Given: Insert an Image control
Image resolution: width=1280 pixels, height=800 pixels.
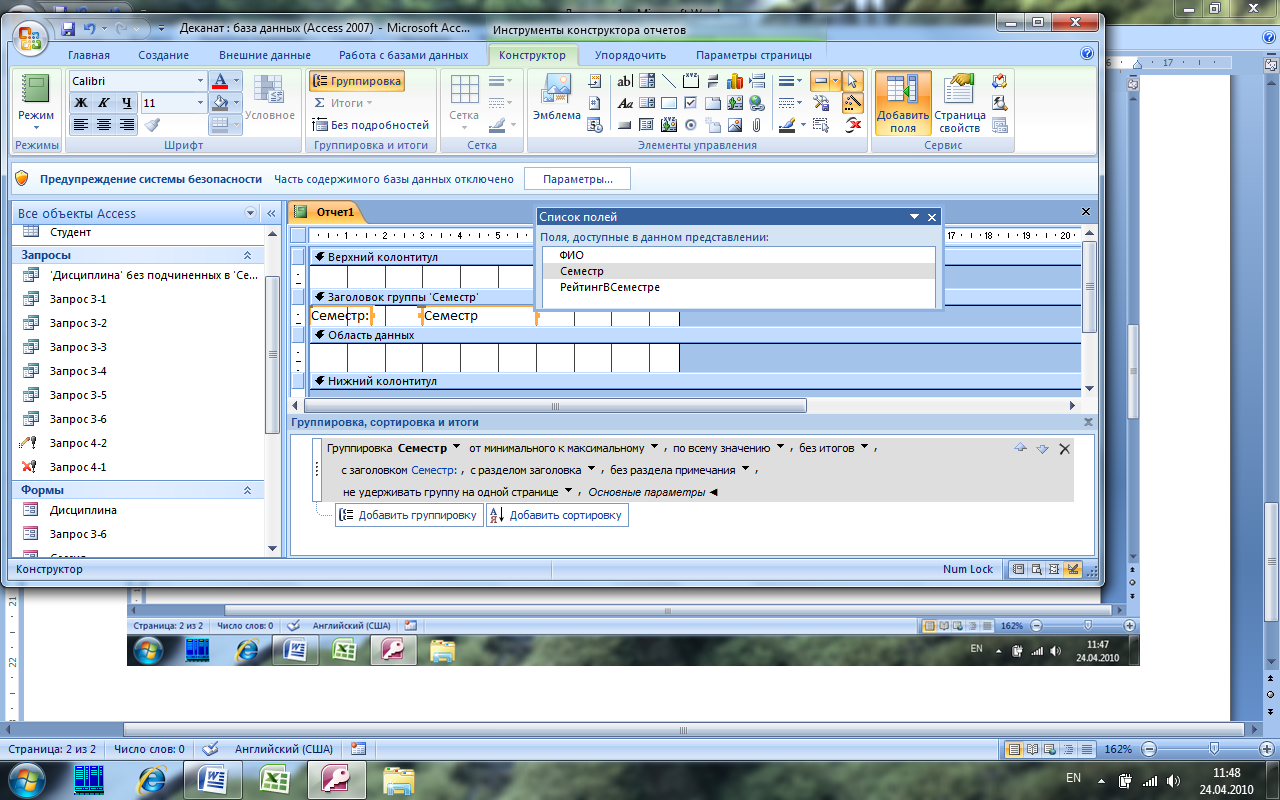Looking at the screenshot, I should point(734,125).
